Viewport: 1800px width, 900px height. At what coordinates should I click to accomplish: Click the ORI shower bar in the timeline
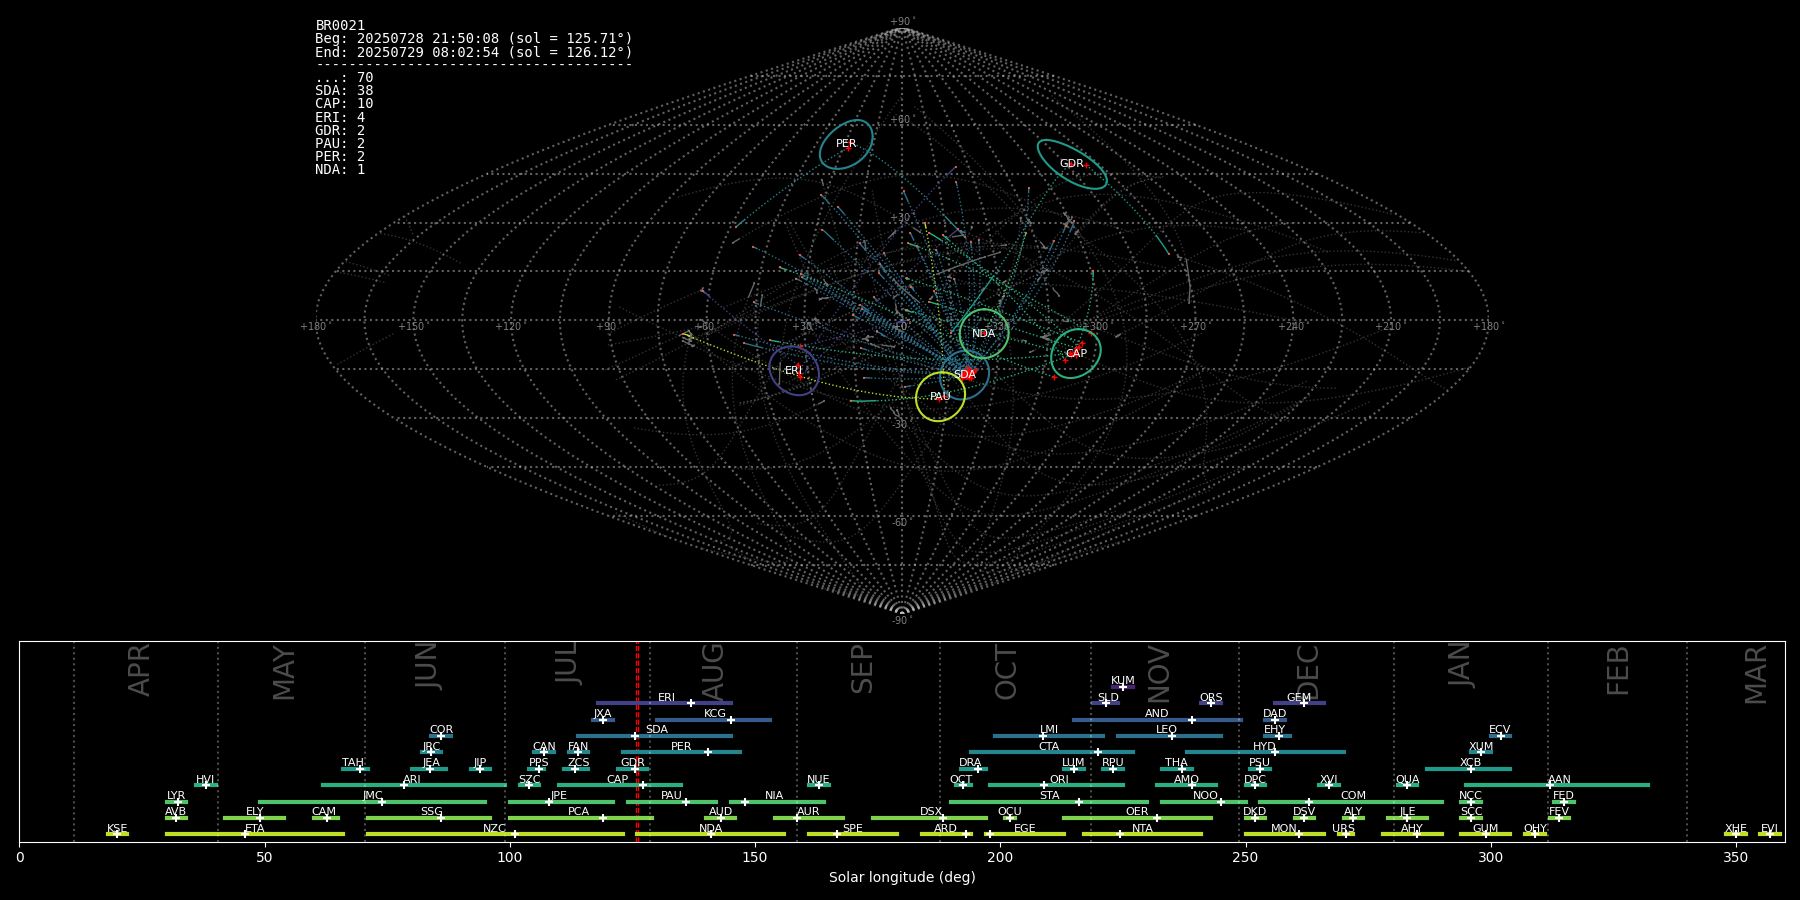click(x=1056, y=785)
